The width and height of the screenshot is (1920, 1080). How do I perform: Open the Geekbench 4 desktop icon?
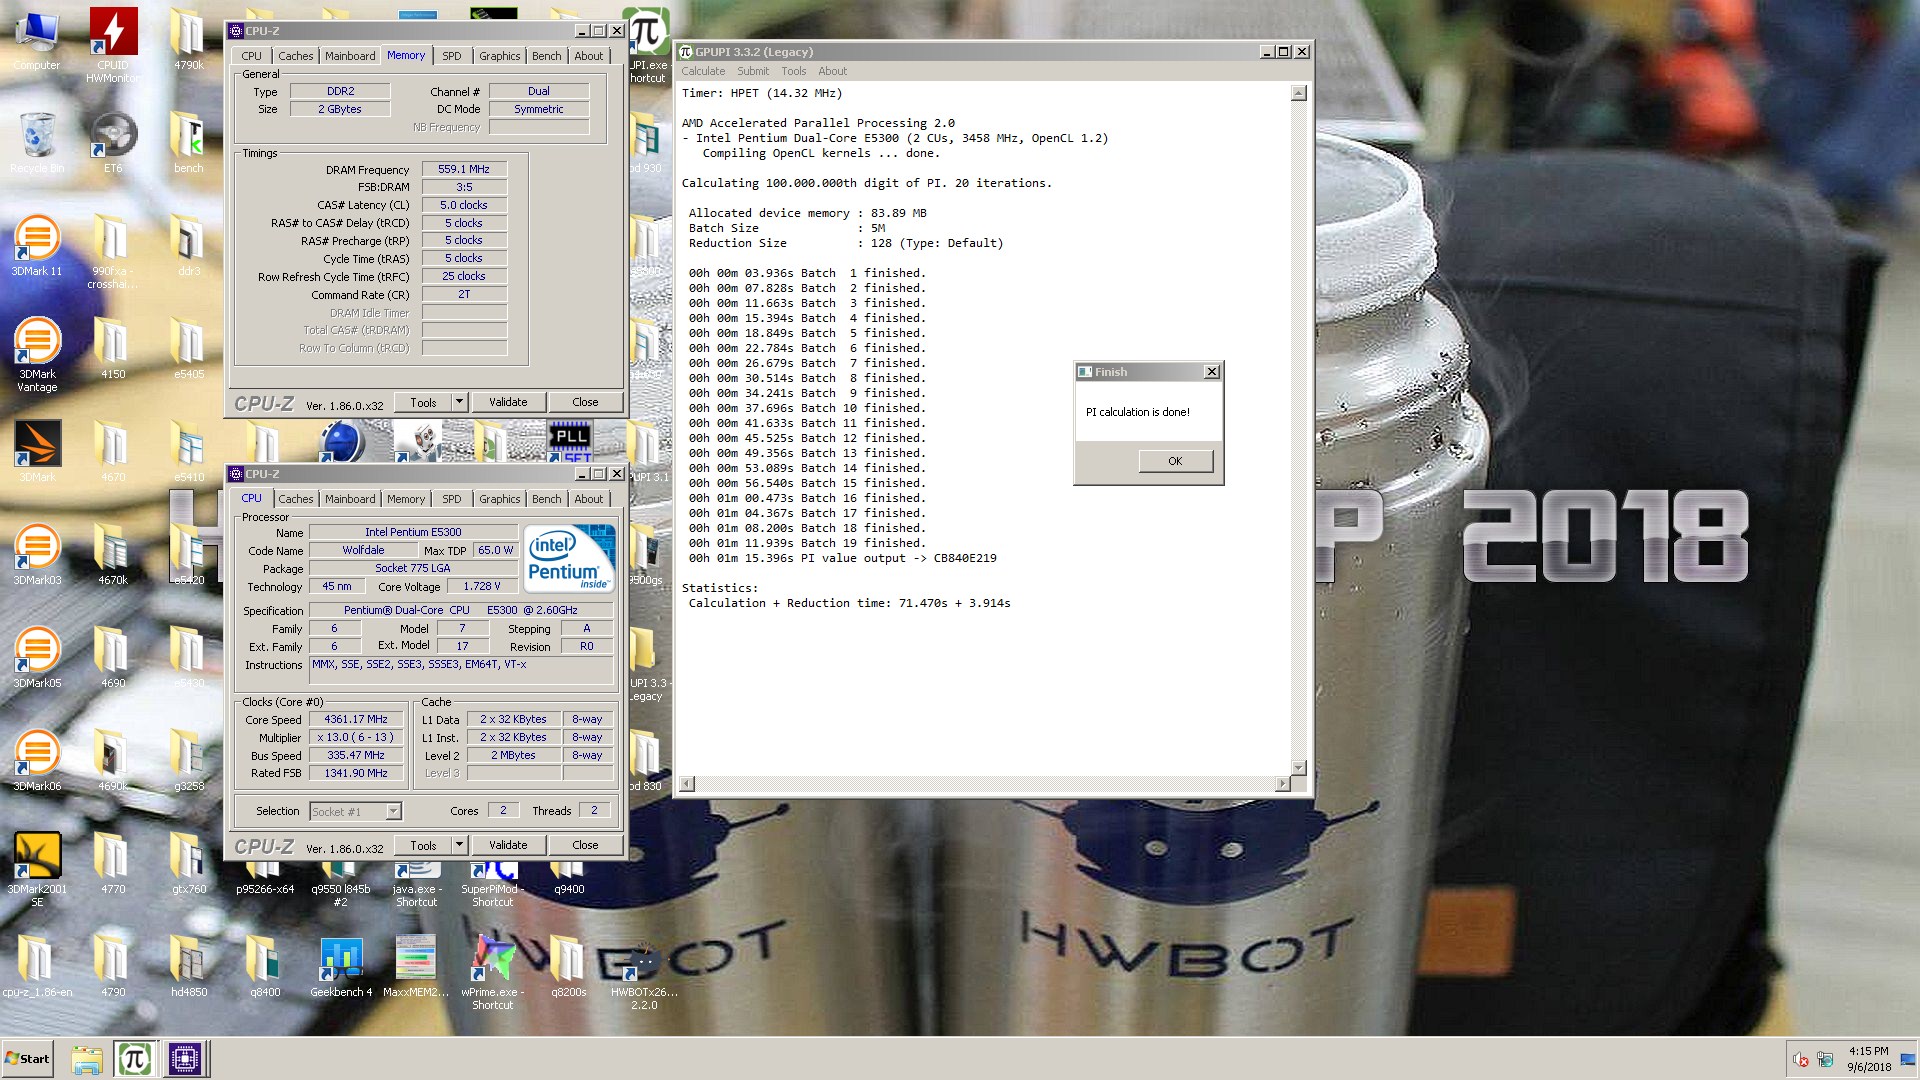pyautogui.click(x=341, y=967)
